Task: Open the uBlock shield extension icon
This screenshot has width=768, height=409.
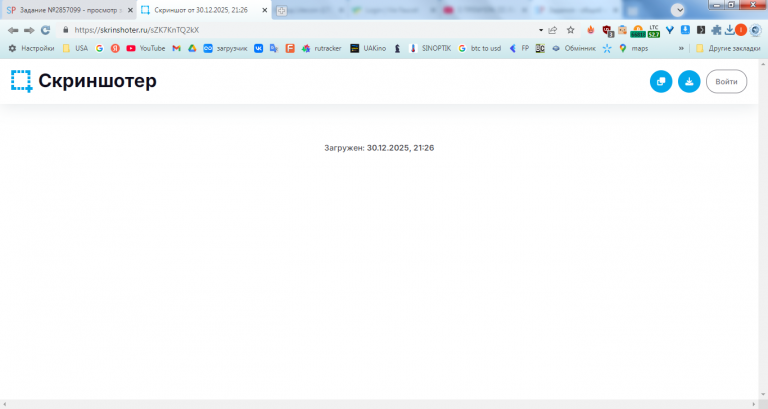Action: coord(607,31)
